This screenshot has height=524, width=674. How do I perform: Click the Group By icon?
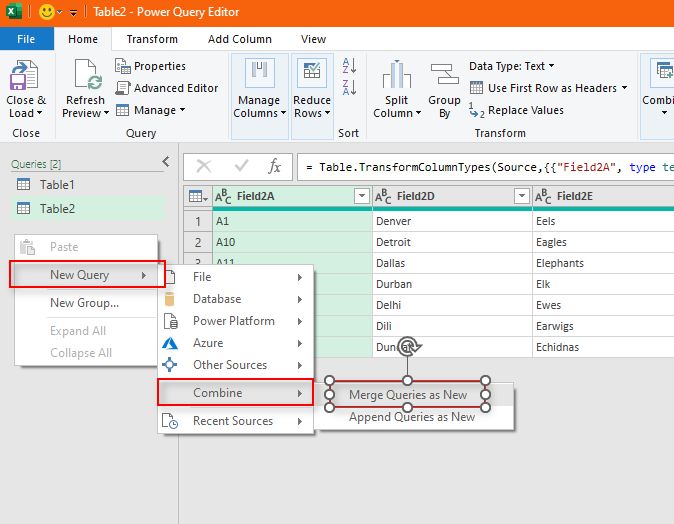(444, 74)
